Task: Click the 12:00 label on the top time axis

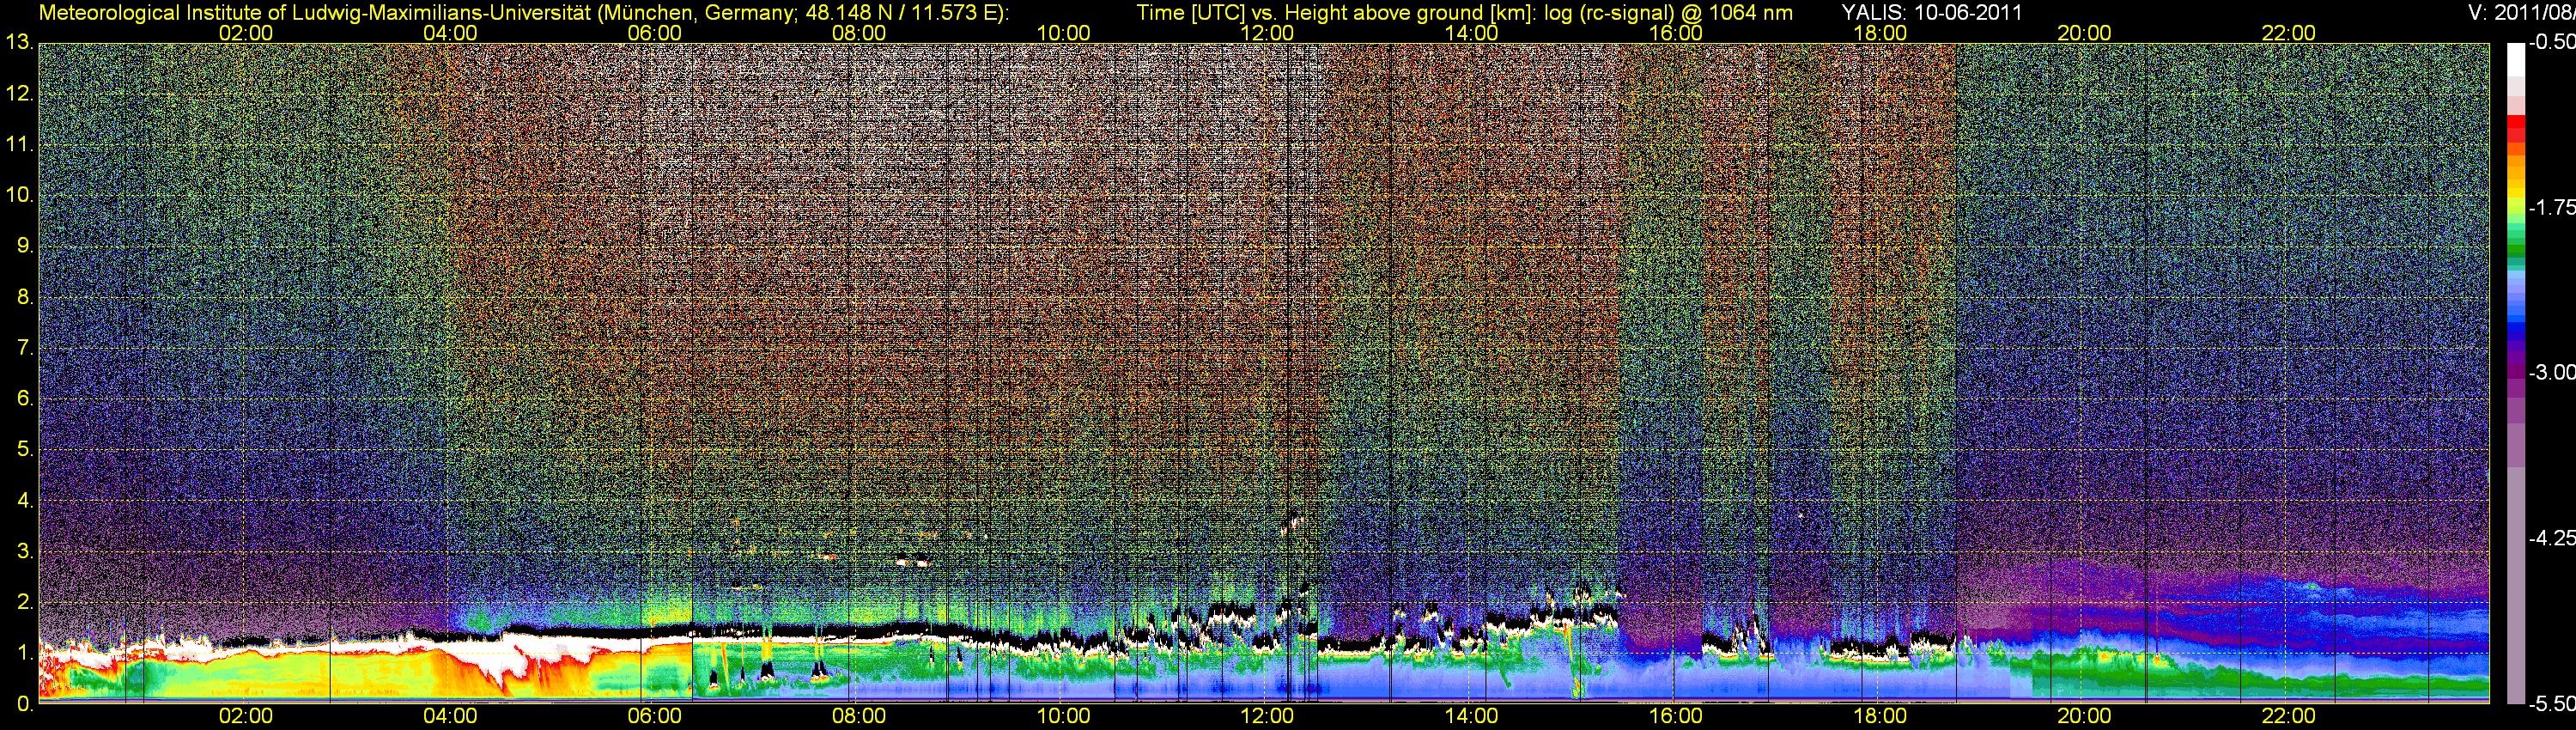Action: point(1267,33)
